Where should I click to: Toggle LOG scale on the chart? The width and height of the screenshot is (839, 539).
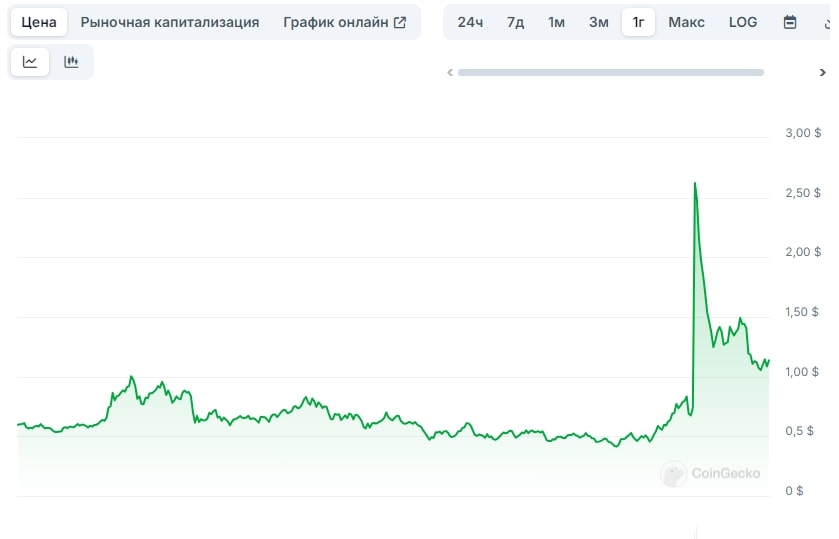click(743, 22)
